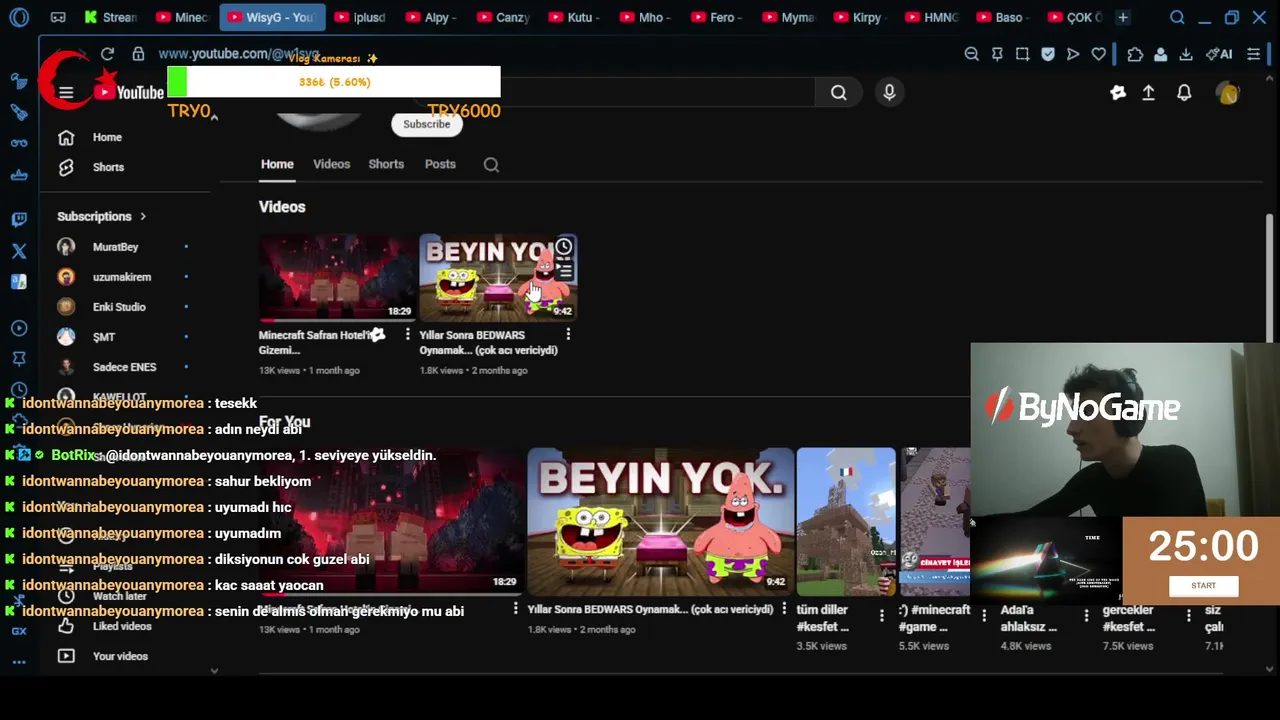The image size is (1280, 720).
Task: Open options for Minecraft Safran Hotel video
Action: (407, 335)
